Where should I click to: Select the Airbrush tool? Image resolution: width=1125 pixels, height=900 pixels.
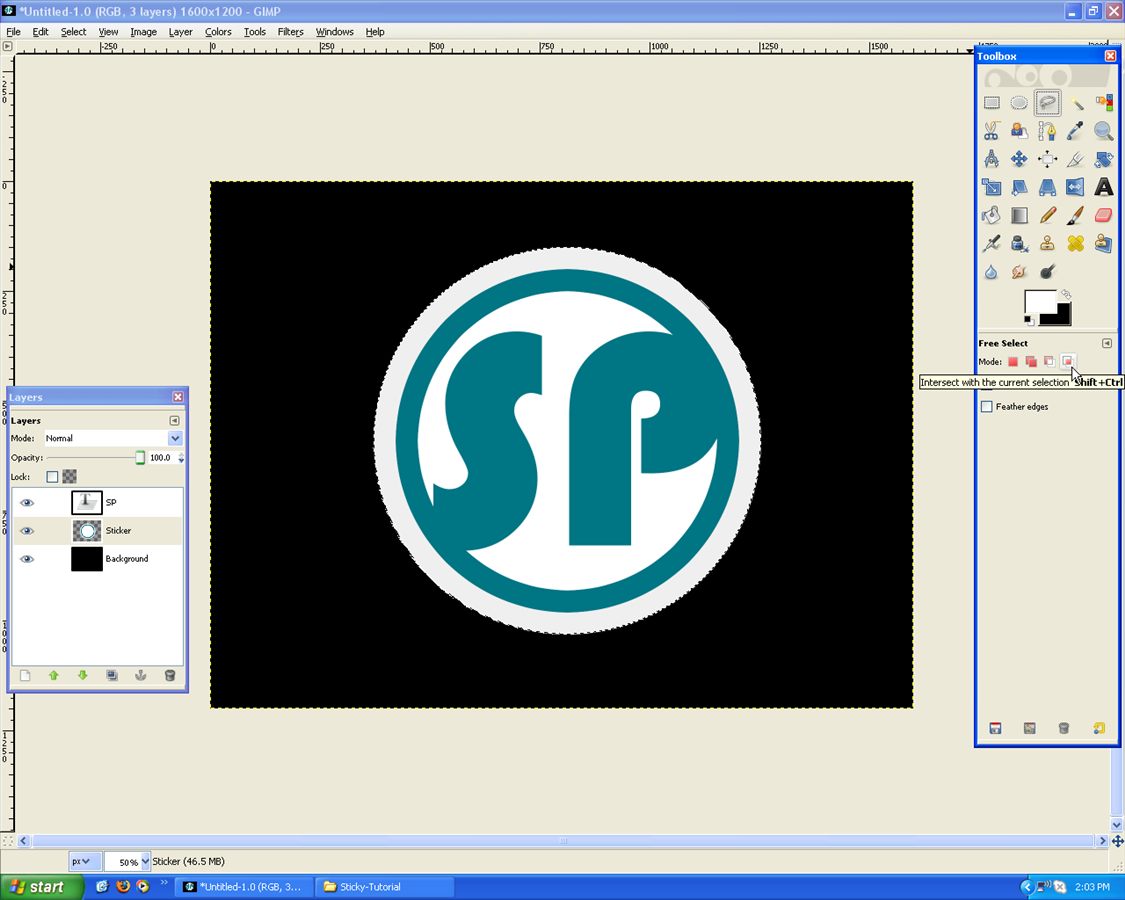992,243
